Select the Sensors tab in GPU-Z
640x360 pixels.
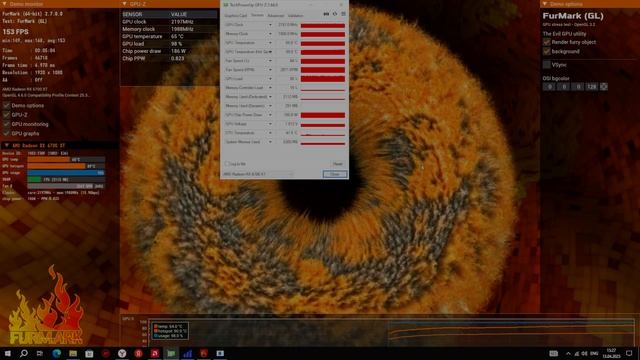(x=257, y=16)
